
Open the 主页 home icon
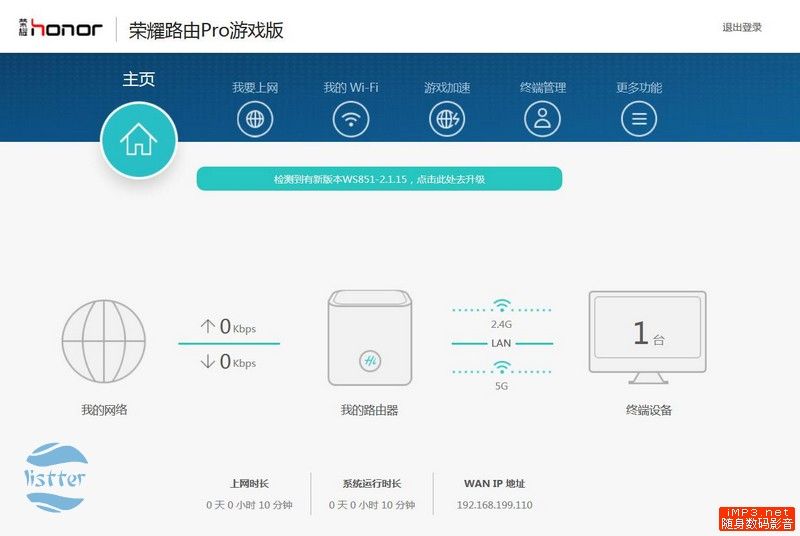coord(139,140)
